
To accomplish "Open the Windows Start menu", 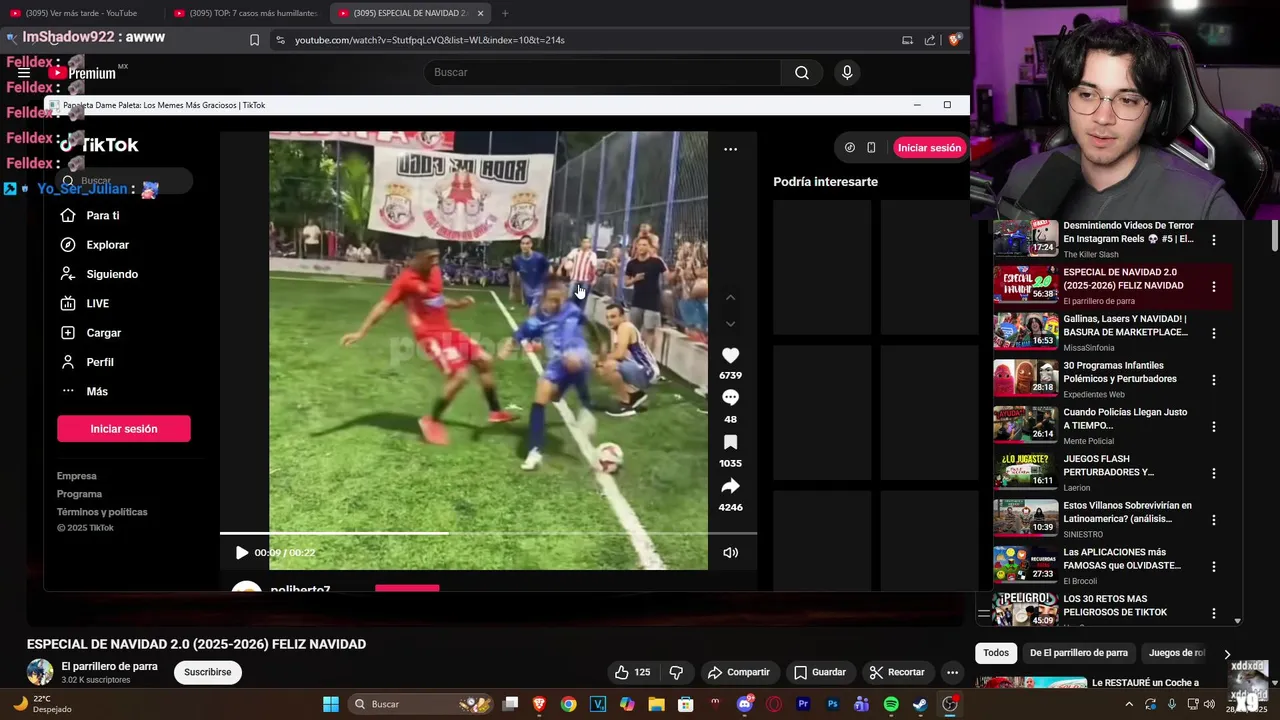I will [331, 704].
